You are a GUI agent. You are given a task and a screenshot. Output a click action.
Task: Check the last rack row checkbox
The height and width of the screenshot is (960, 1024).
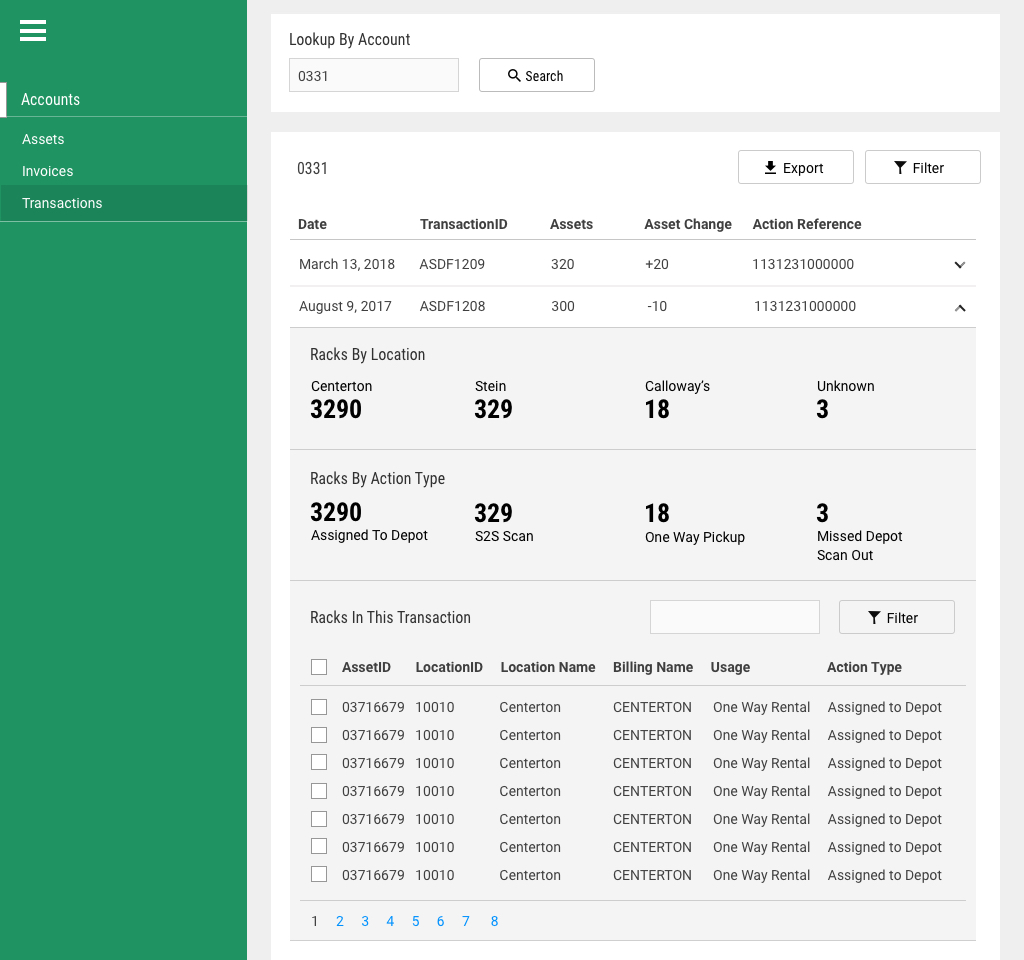point(319,874)
